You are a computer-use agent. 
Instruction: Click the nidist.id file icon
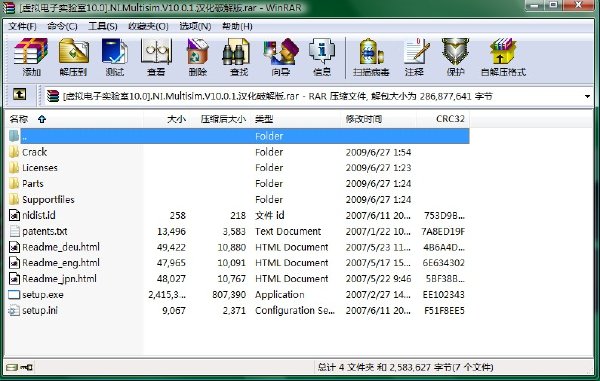(x=14, y=215)
